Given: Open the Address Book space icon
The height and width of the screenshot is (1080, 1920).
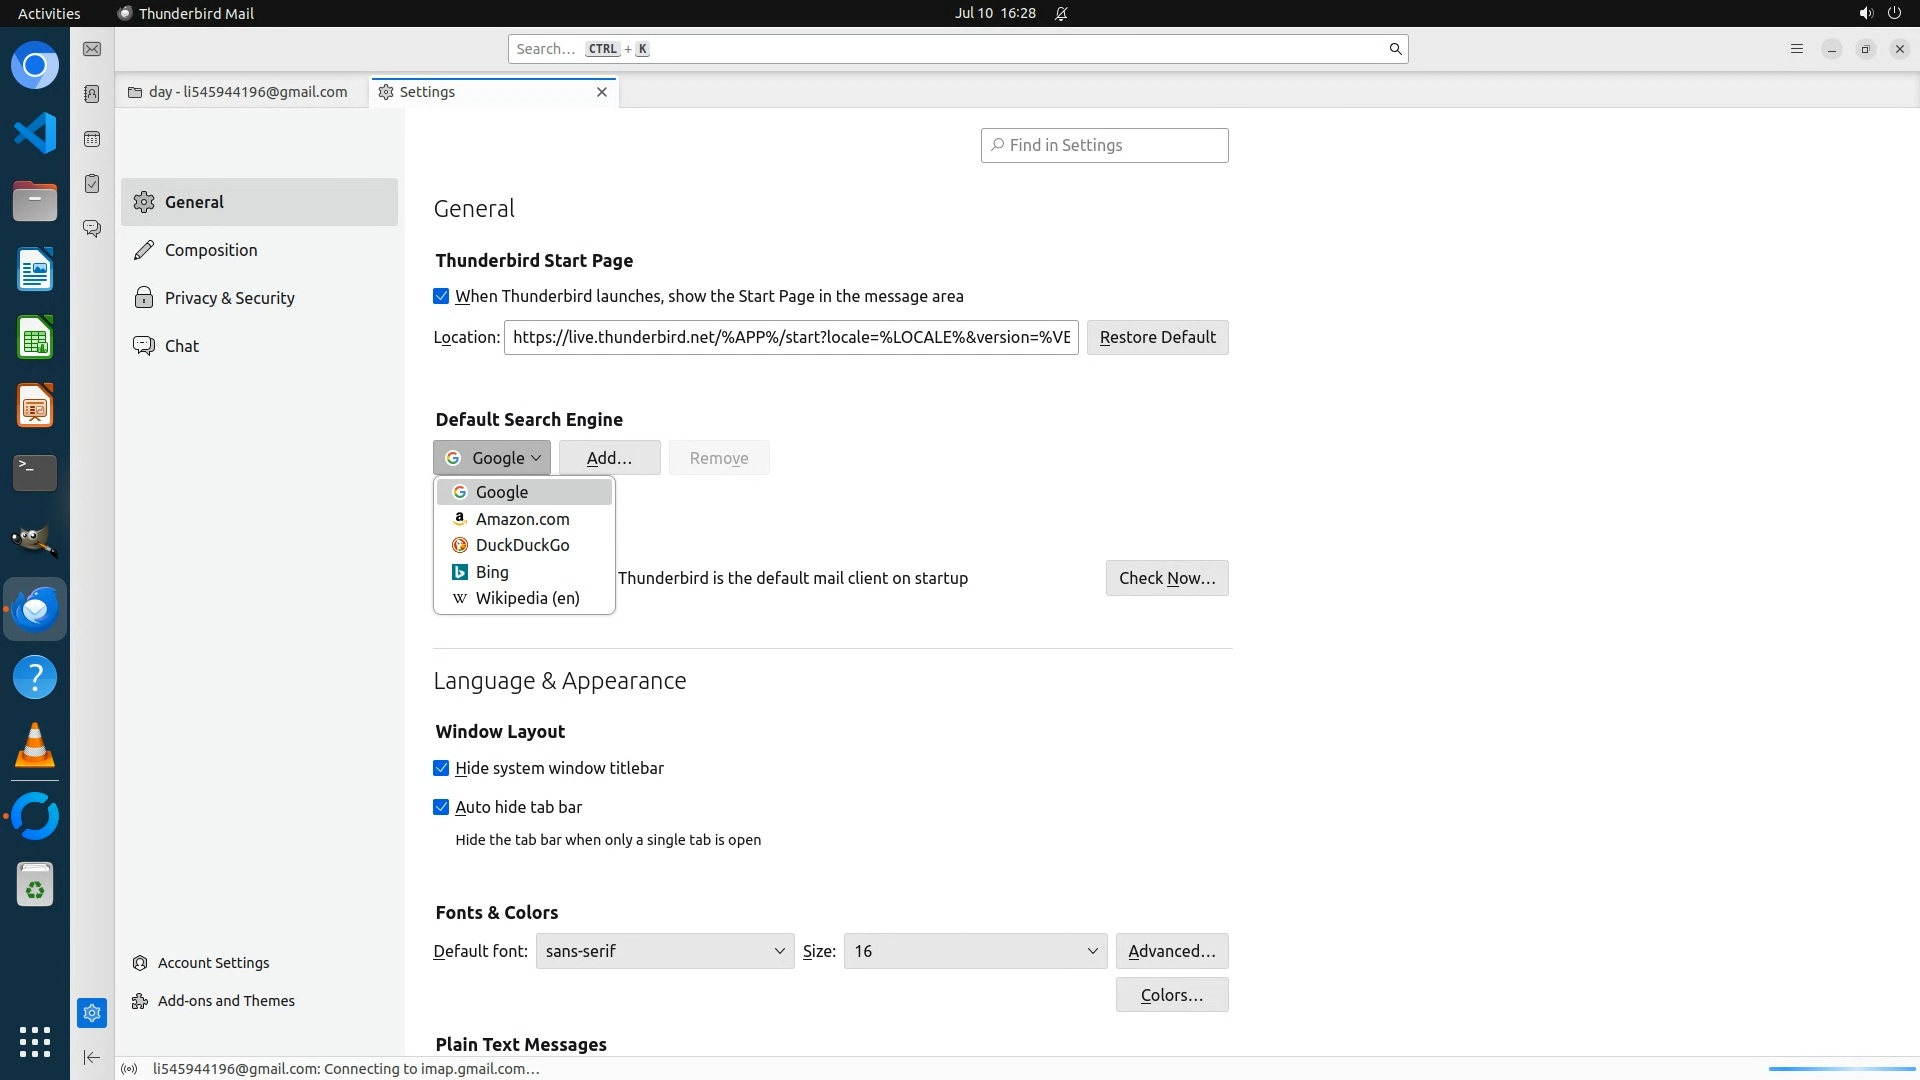Looking at the screenshot, I should tap(92, 94).
